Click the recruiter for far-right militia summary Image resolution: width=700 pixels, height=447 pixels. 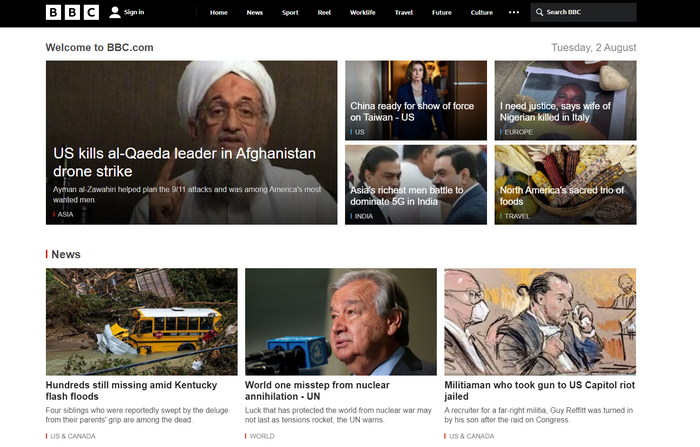(538, 415)
